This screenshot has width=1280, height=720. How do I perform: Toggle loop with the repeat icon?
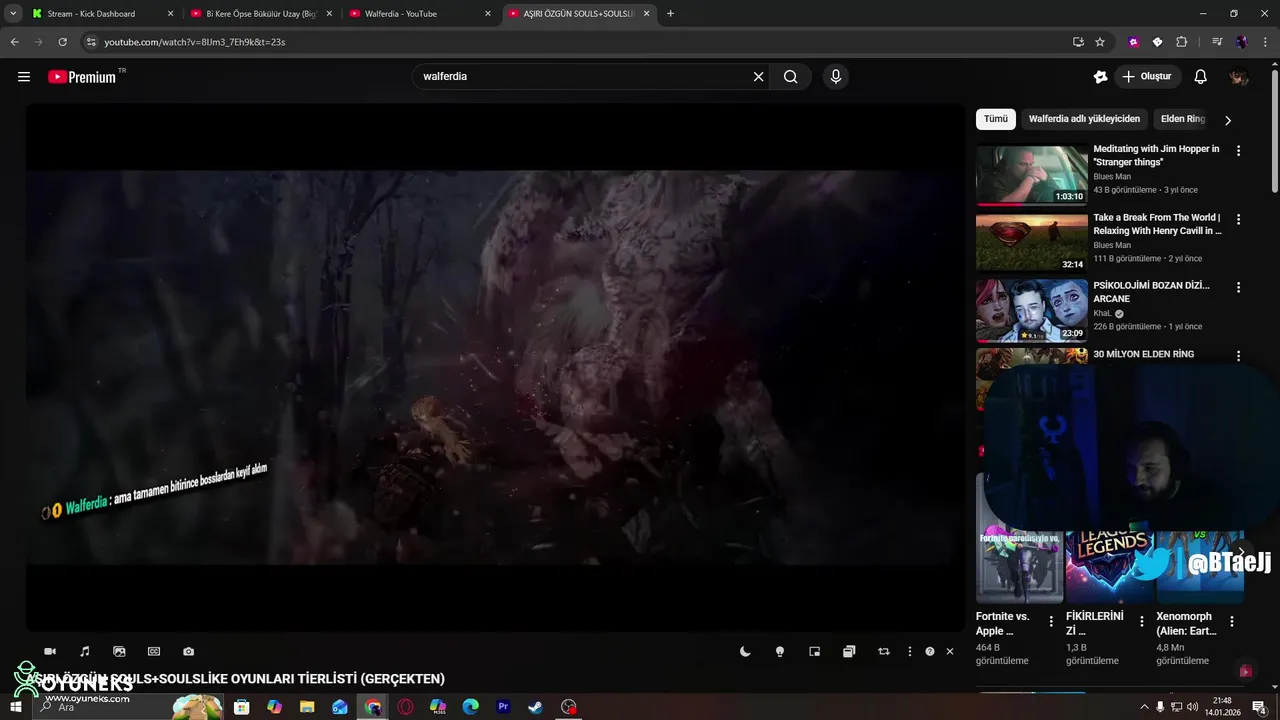point(884,651)
